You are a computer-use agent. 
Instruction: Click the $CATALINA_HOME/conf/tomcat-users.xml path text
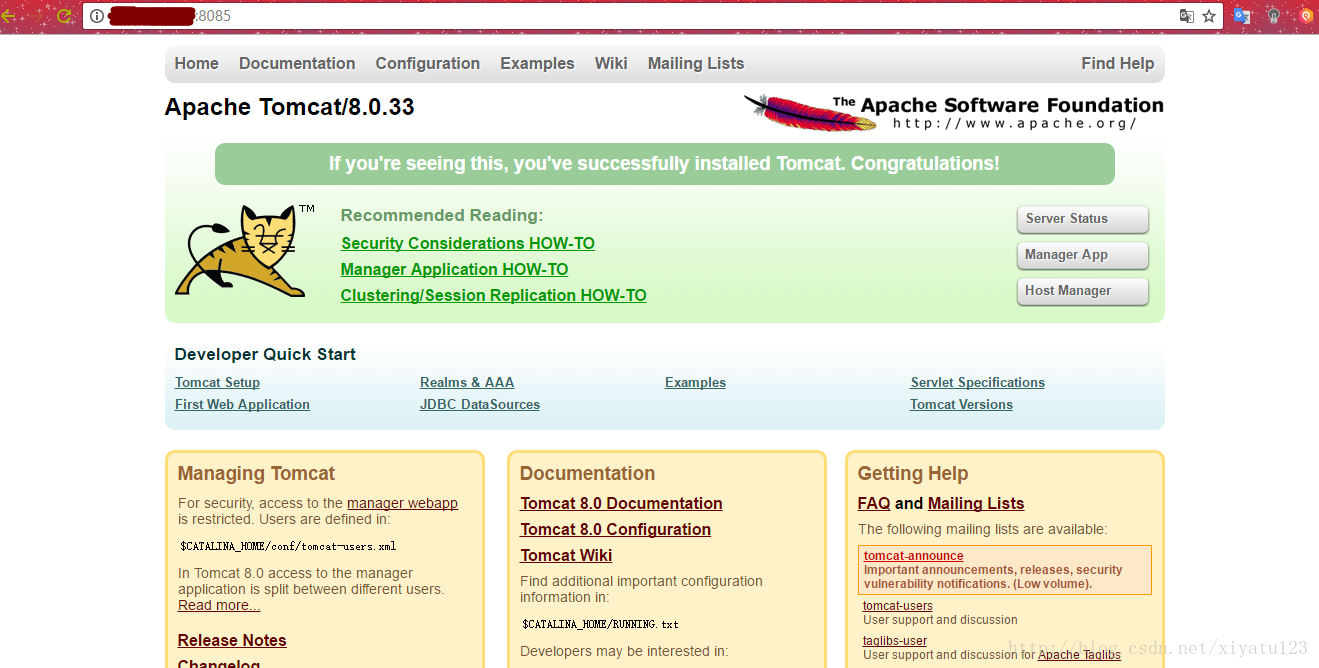[288, 546]
